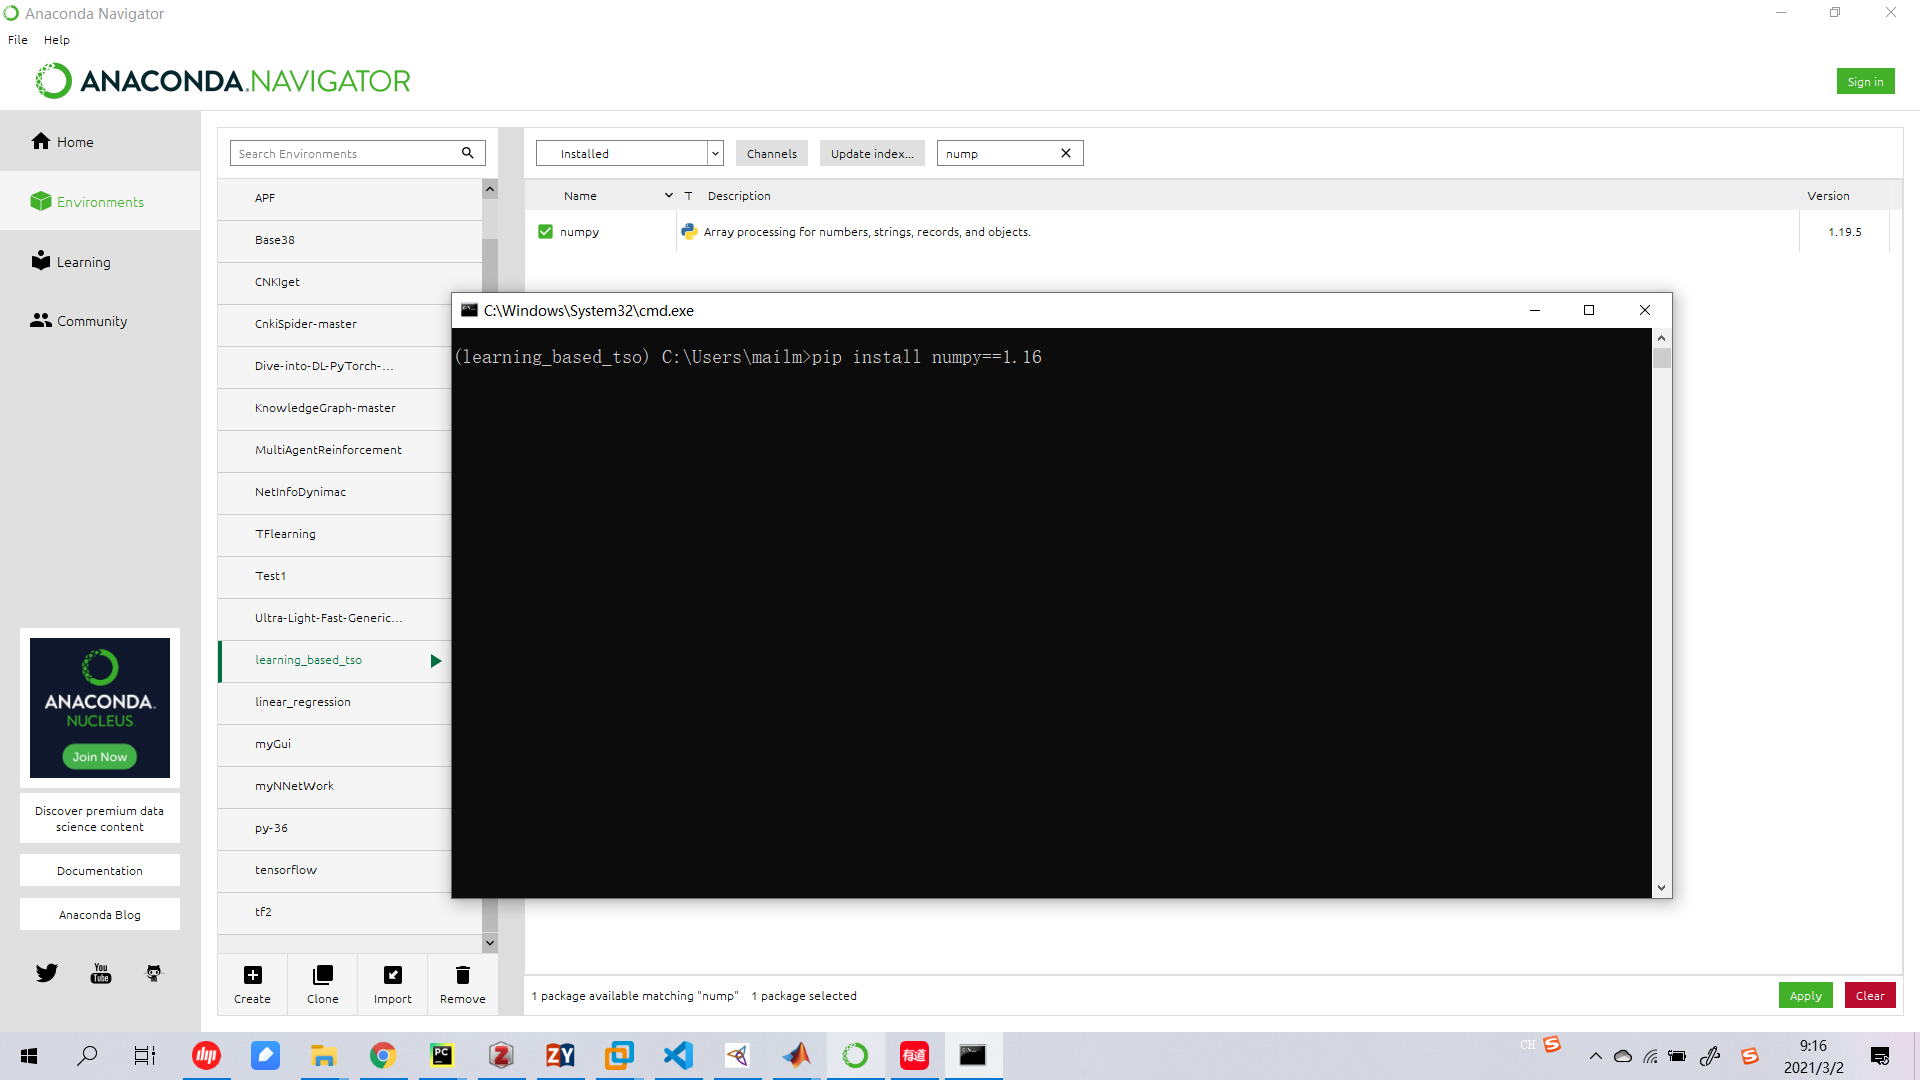The width and height of the screenshot is (1920, 1080).
Task: Click the play arrow beside learning_based_tso
Action: 436,661
